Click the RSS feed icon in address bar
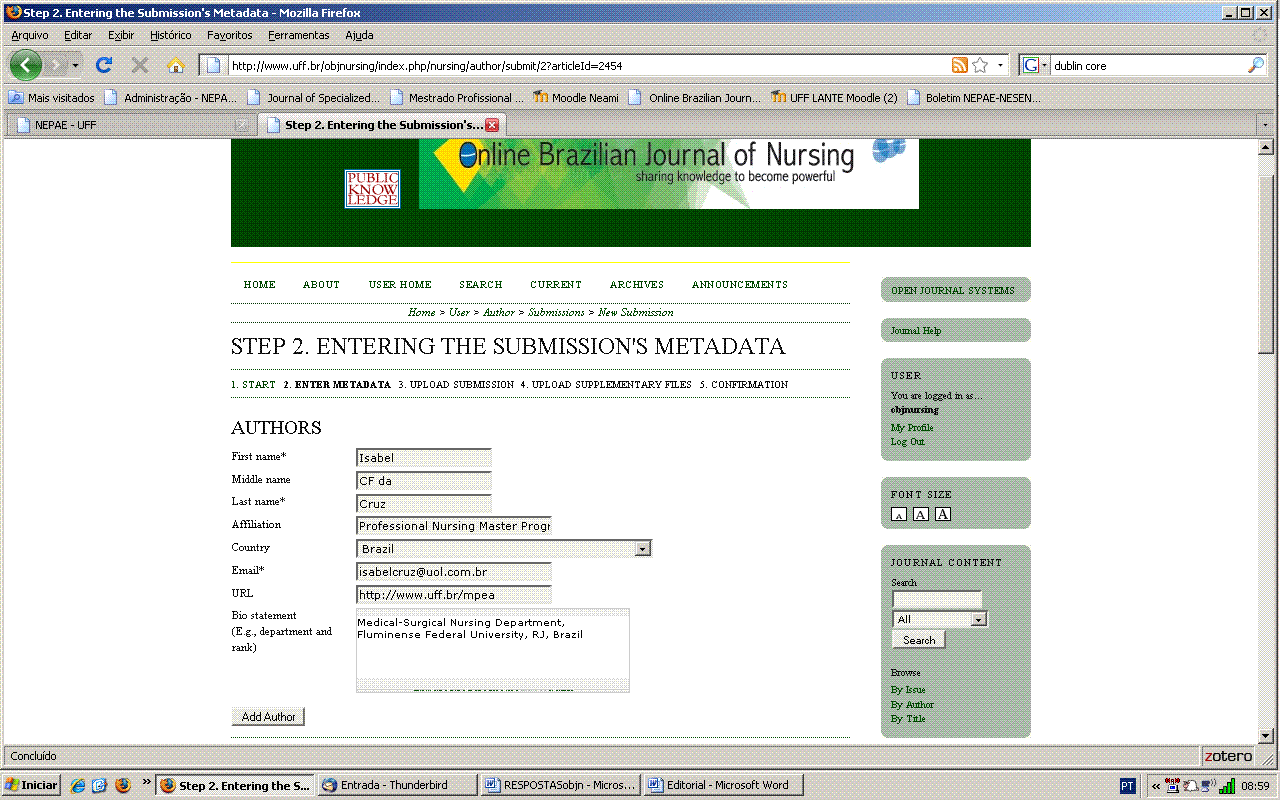The image size is (1280, 800). tap(959, 65)
